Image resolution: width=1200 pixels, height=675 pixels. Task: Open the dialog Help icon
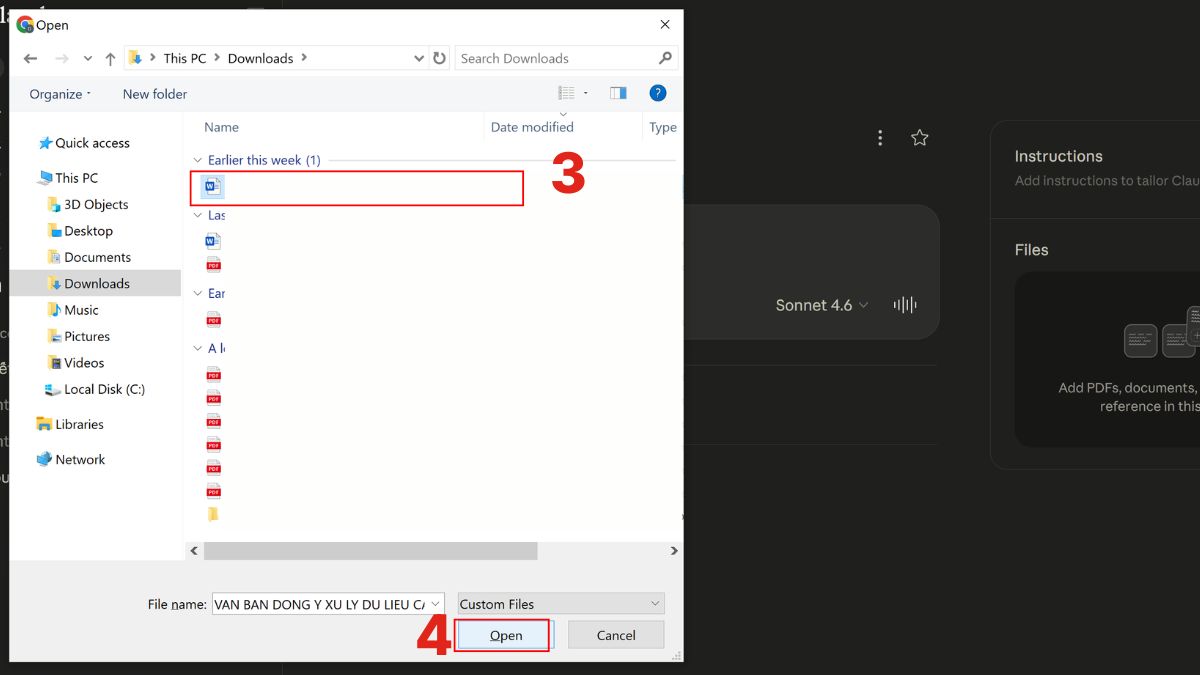pos(657,93)
